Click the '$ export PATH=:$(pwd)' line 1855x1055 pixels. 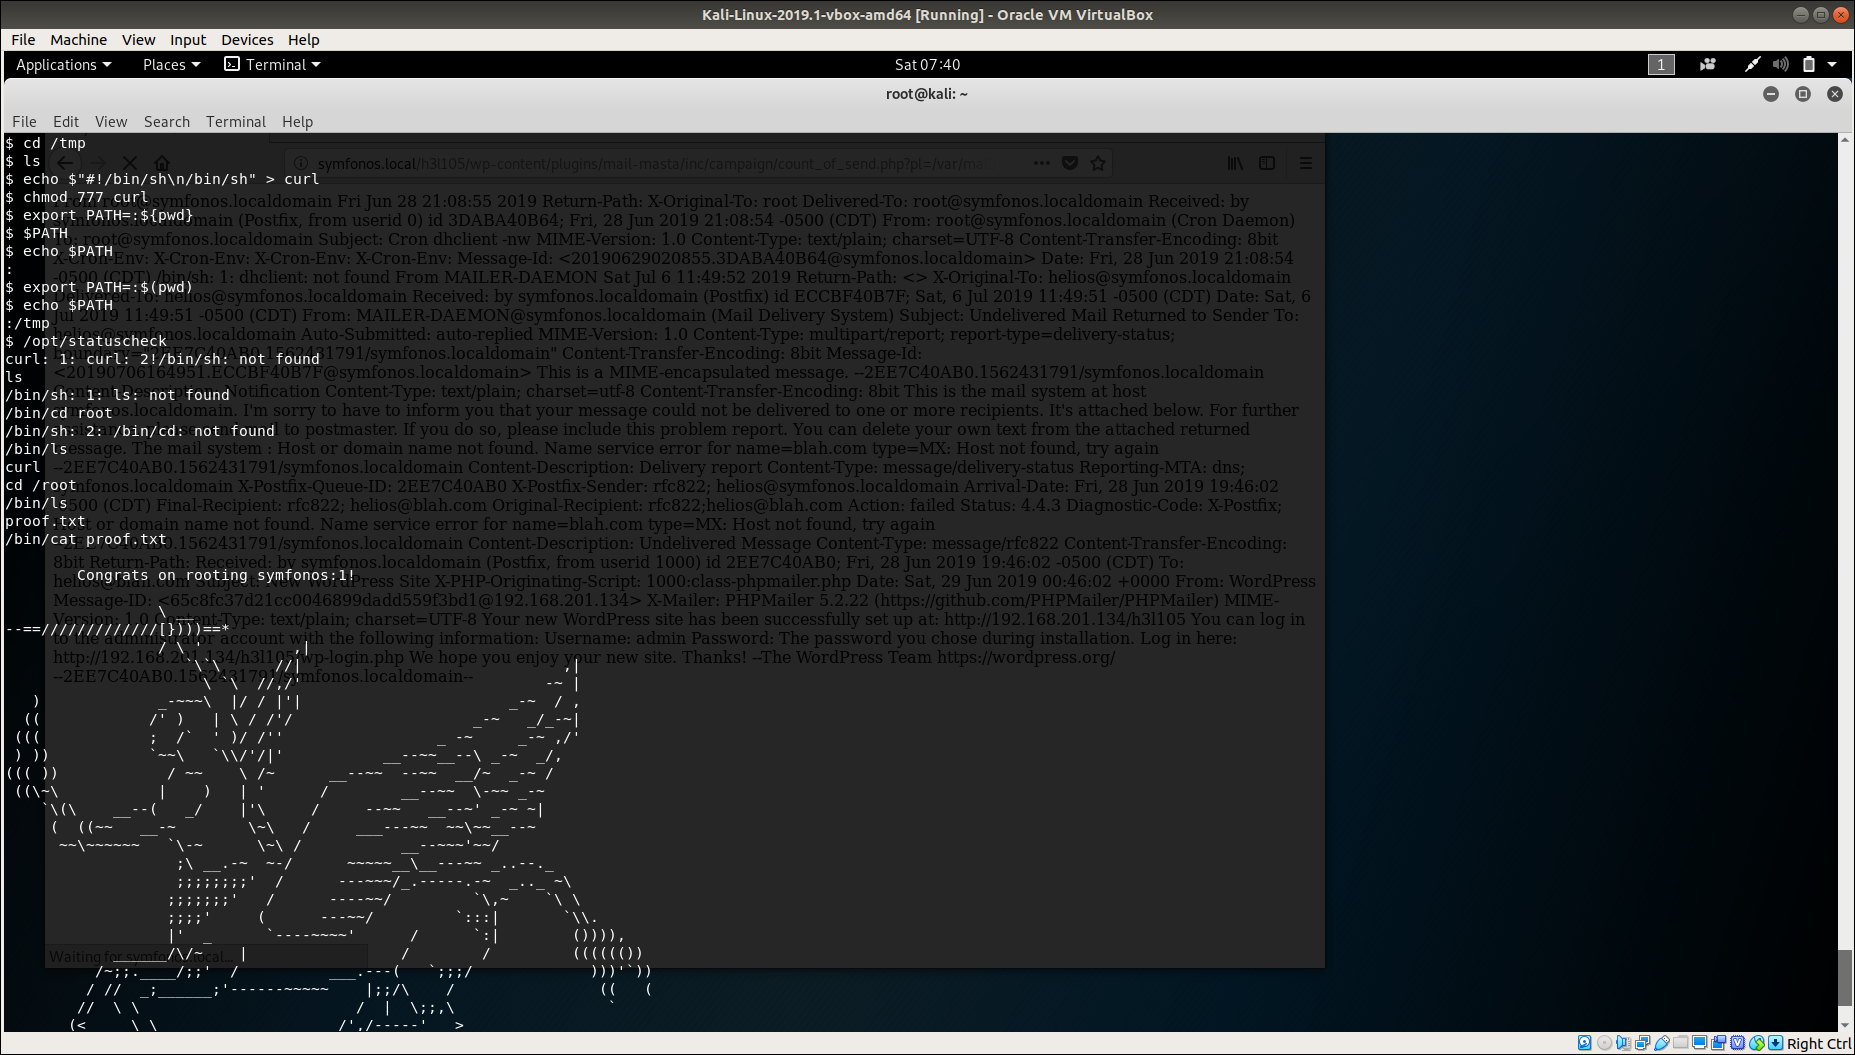click(99, 287)
